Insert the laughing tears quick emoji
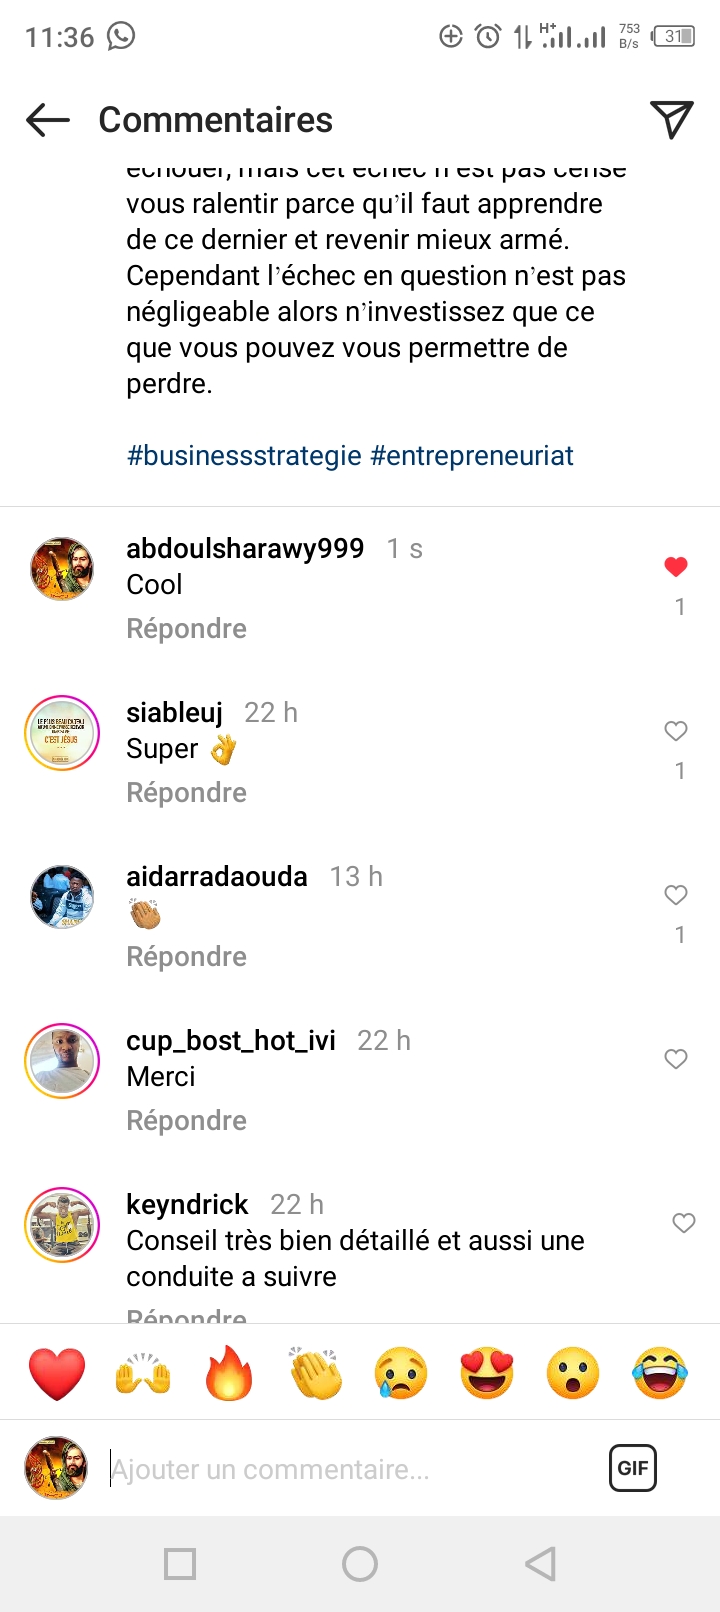 (x=660, y=1373)
